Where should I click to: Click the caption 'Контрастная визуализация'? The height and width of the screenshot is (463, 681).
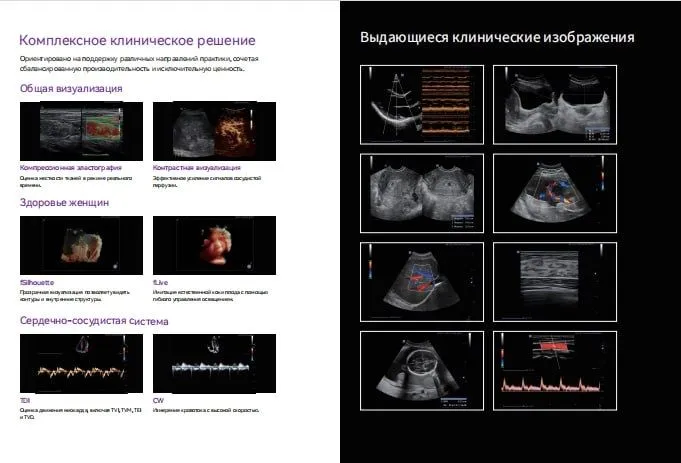coord(196,168)
